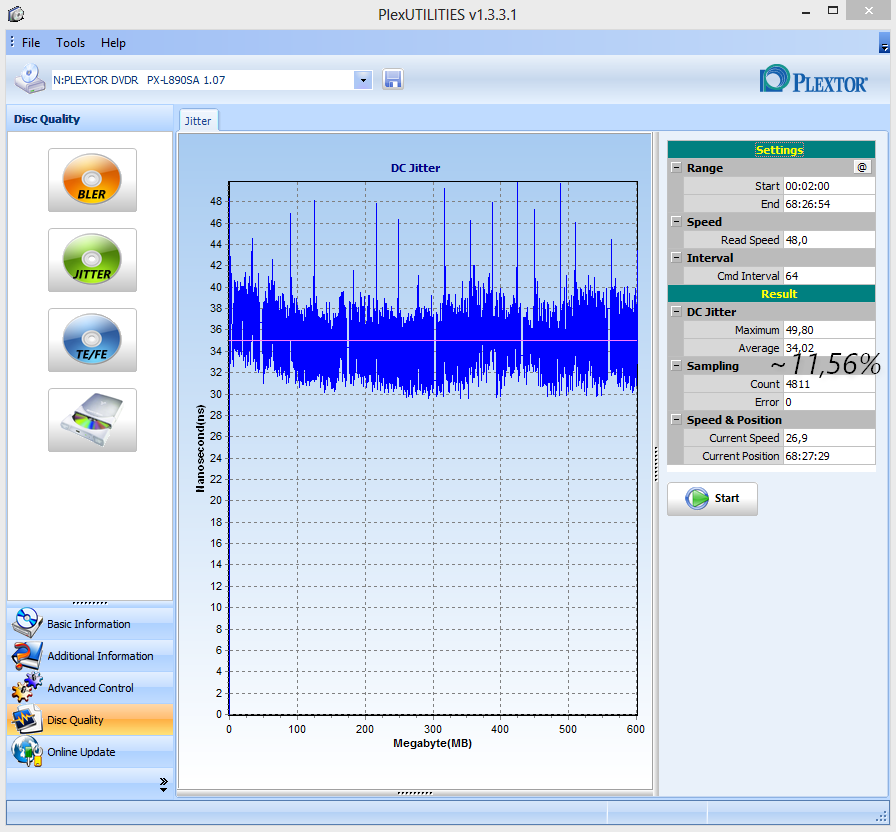Click the Settings header

771,150
